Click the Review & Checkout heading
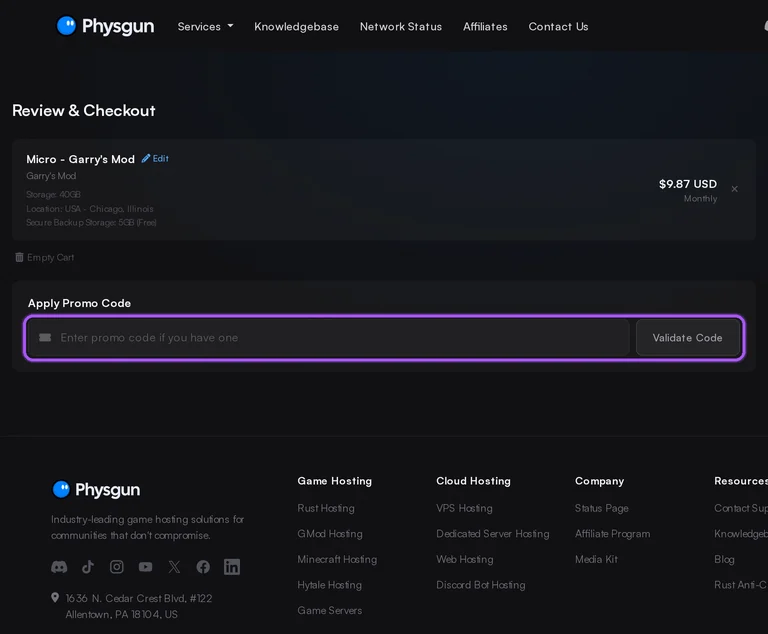768x634 pixels. [84, 110]
